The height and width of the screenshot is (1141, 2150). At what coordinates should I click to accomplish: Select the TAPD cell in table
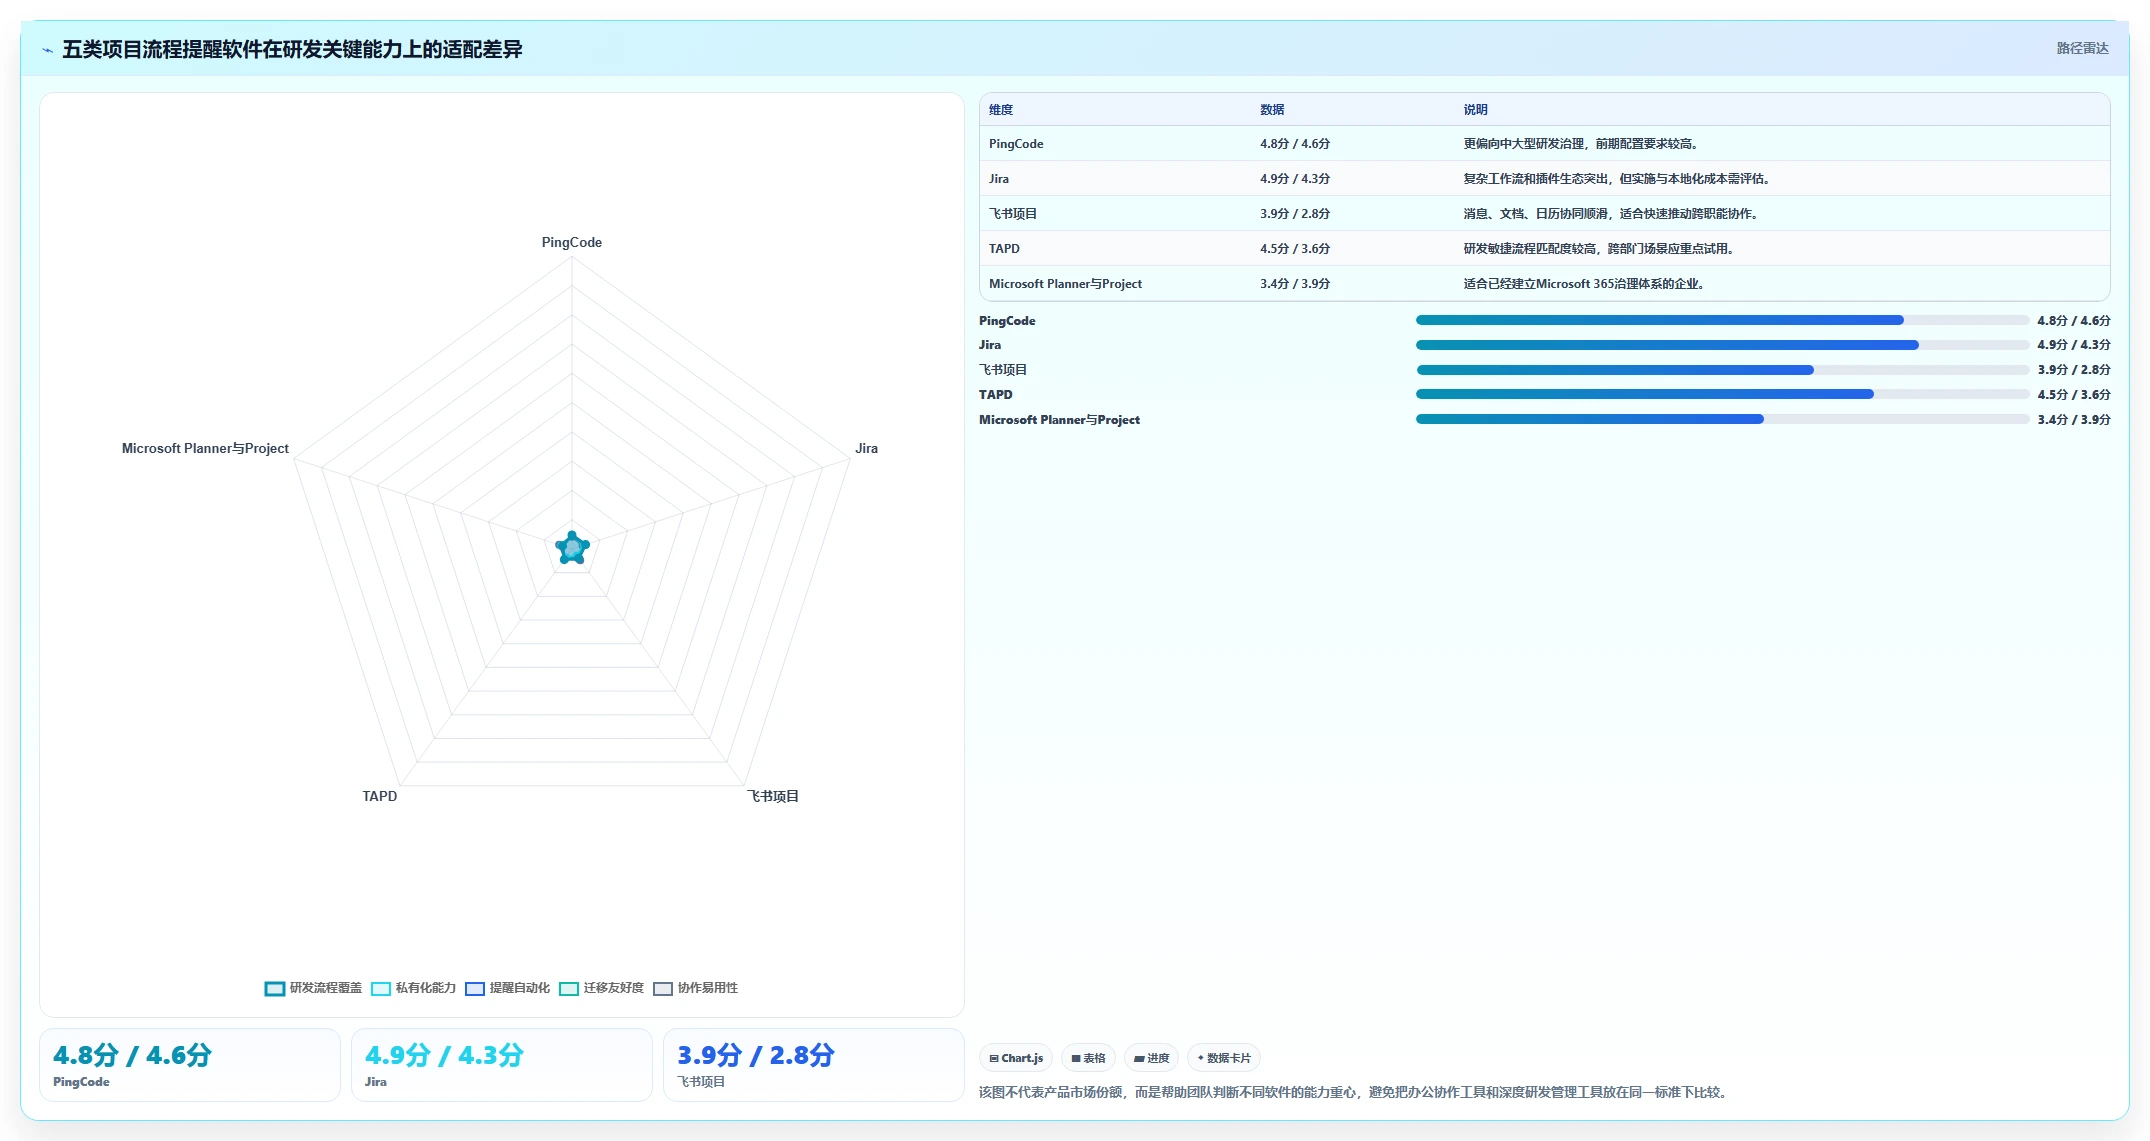1004,249
